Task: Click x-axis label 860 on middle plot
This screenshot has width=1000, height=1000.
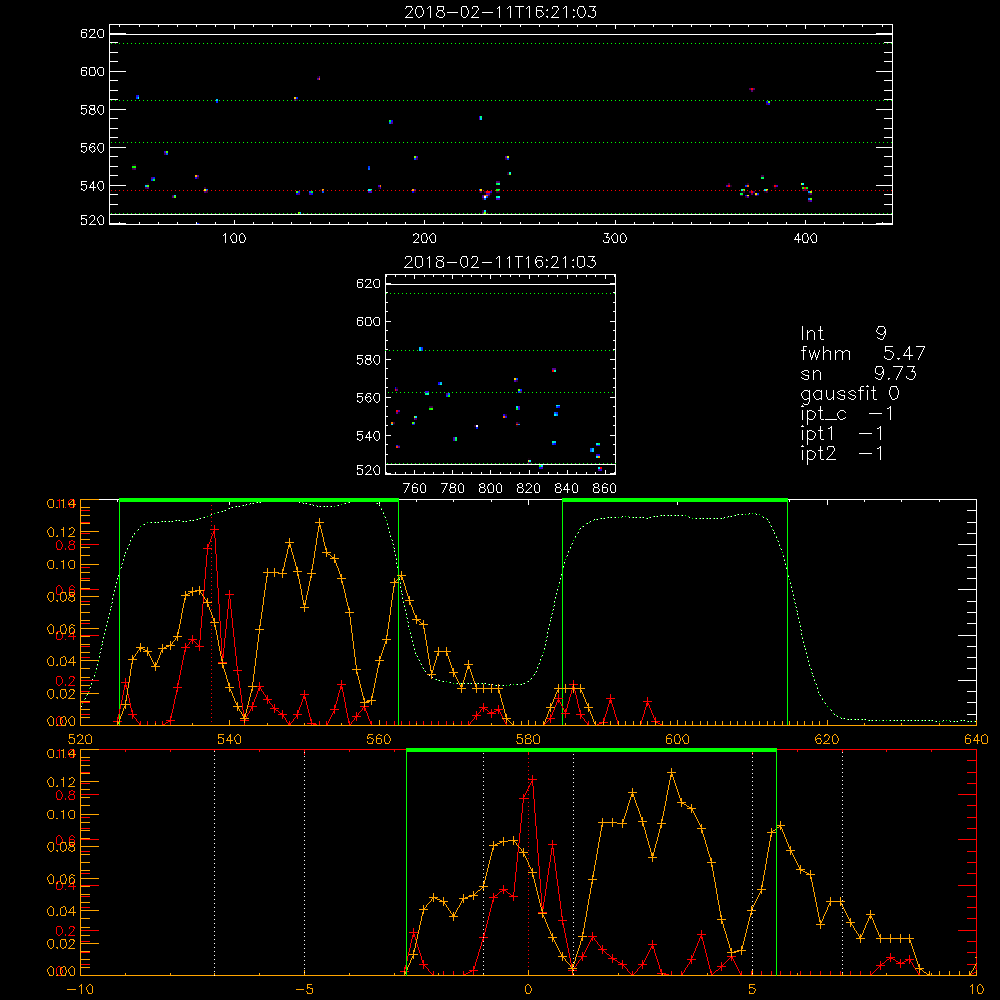Action: click(x=605, y=489)
